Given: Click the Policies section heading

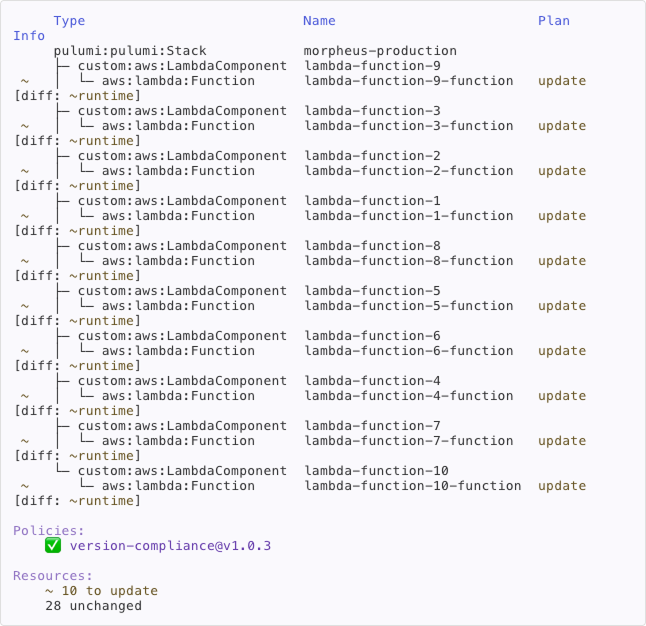Looking at the screenshot, I should coord(49,531).
